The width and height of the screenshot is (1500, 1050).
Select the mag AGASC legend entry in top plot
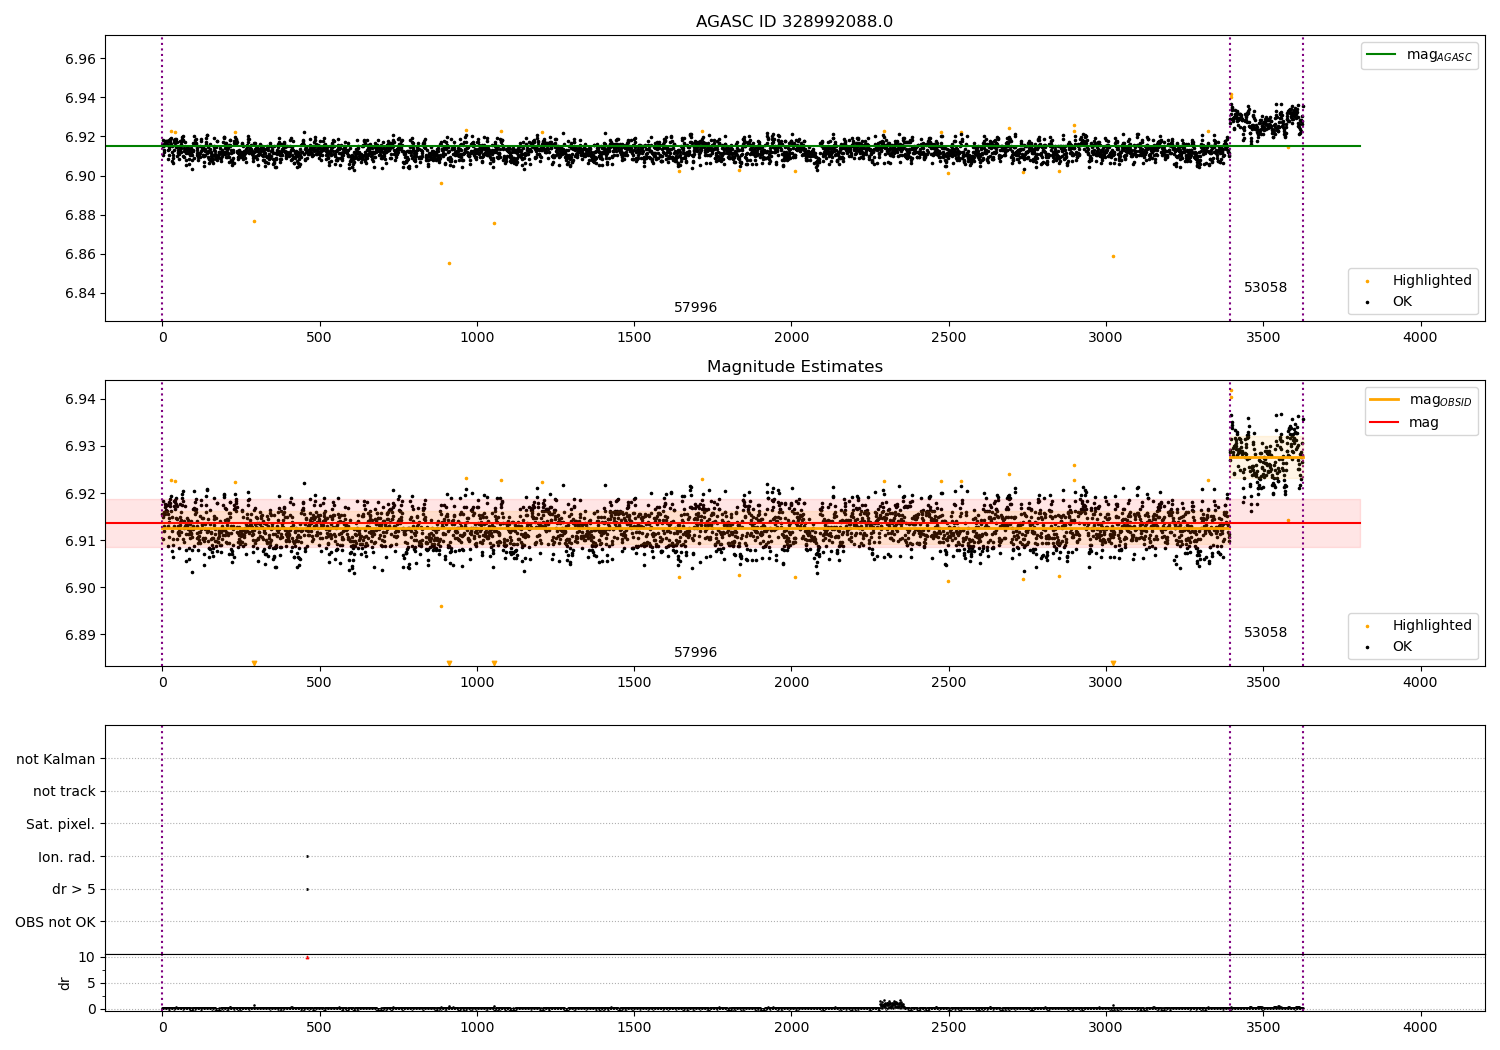click(1419, 55)
